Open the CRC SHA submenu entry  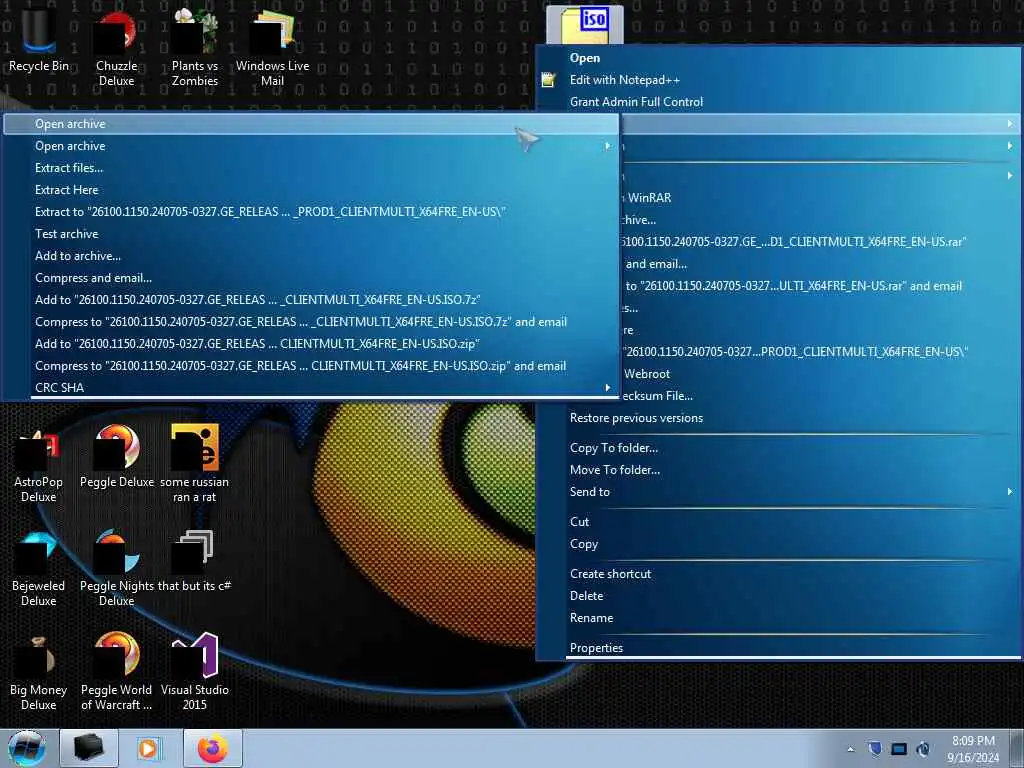click(311, 387)
